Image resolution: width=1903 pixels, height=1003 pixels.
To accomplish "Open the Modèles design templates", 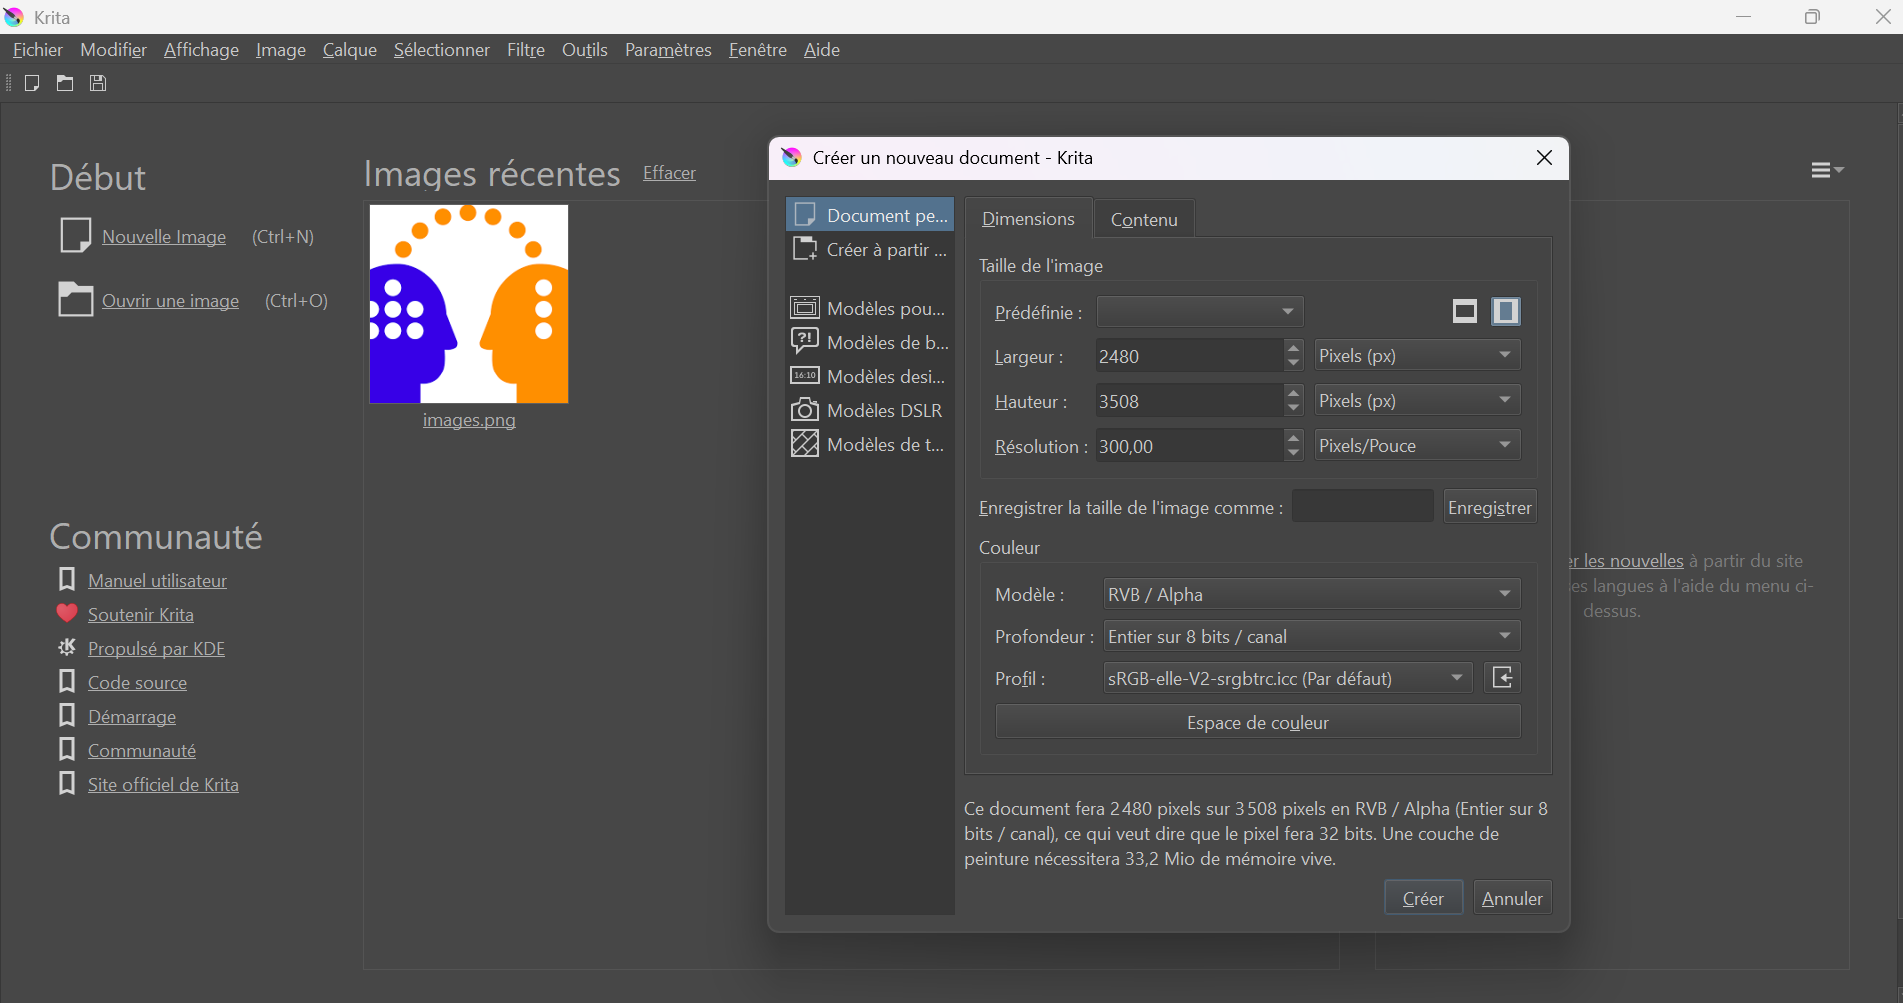I will point(870,376).
